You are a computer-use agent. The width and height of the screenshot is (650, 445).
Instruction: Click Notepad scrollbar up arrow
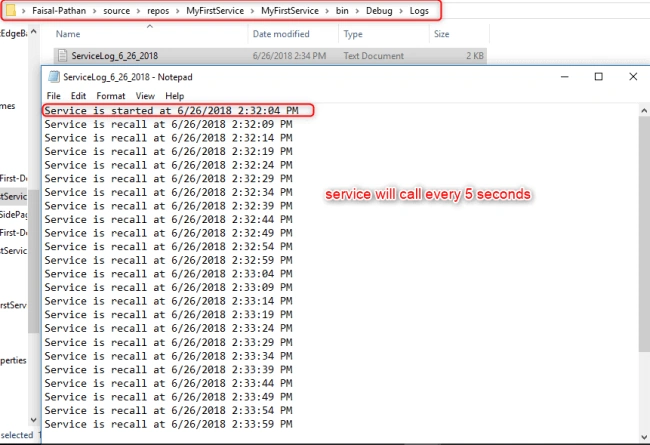(644, 110)
